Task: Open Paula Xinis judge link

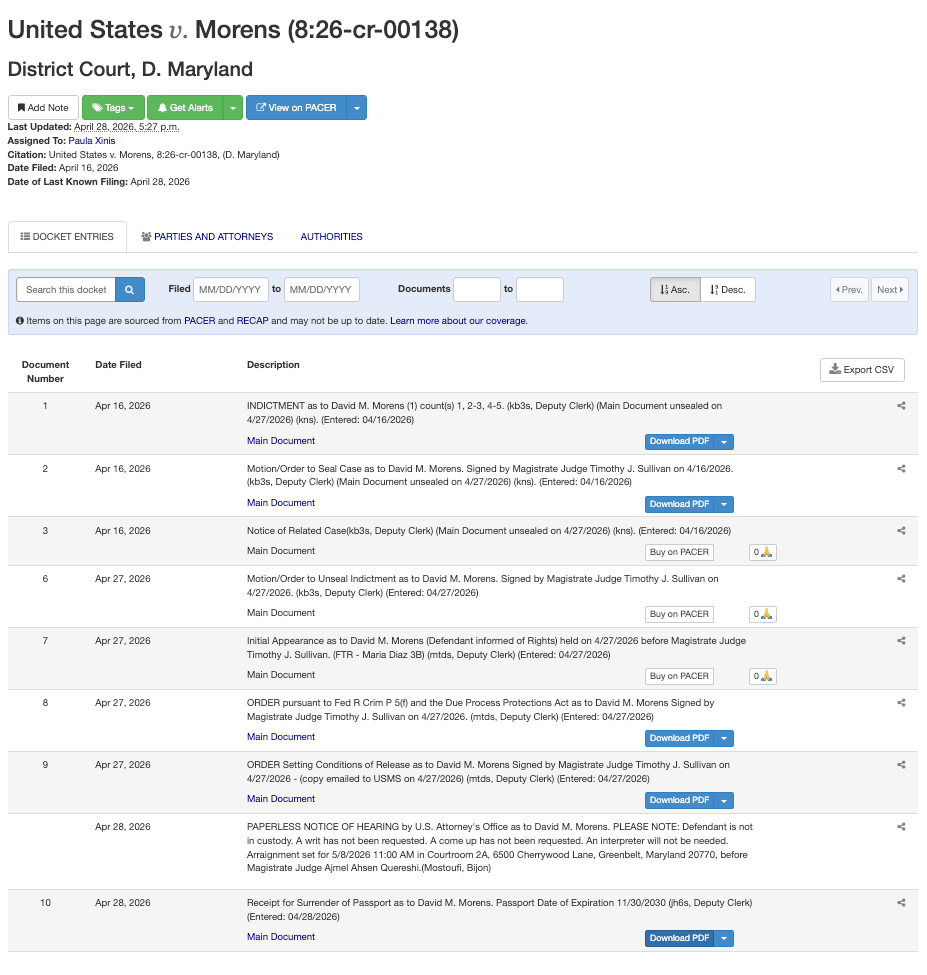Action: (92, 141)
